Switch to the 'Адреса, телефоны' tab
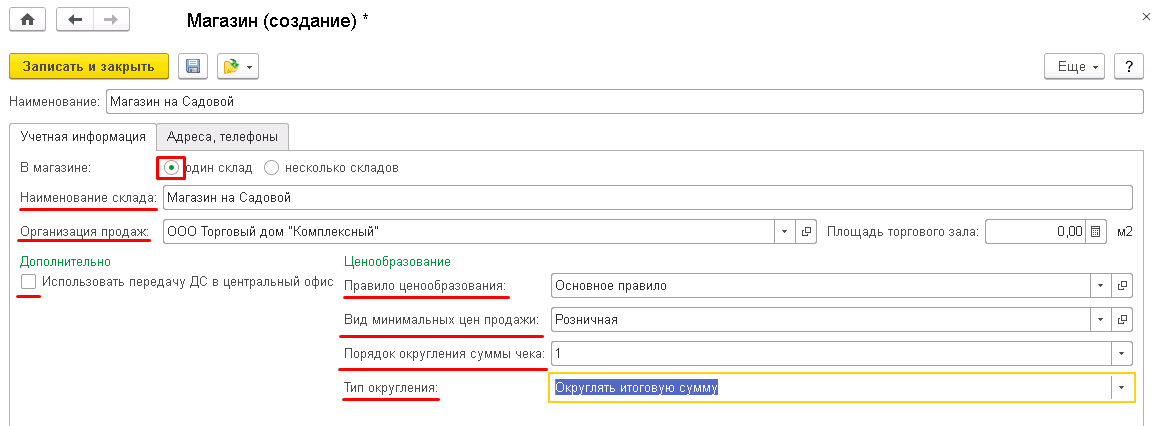The width and height of the screenshot is (1162, 426). (x=224, y=137)
